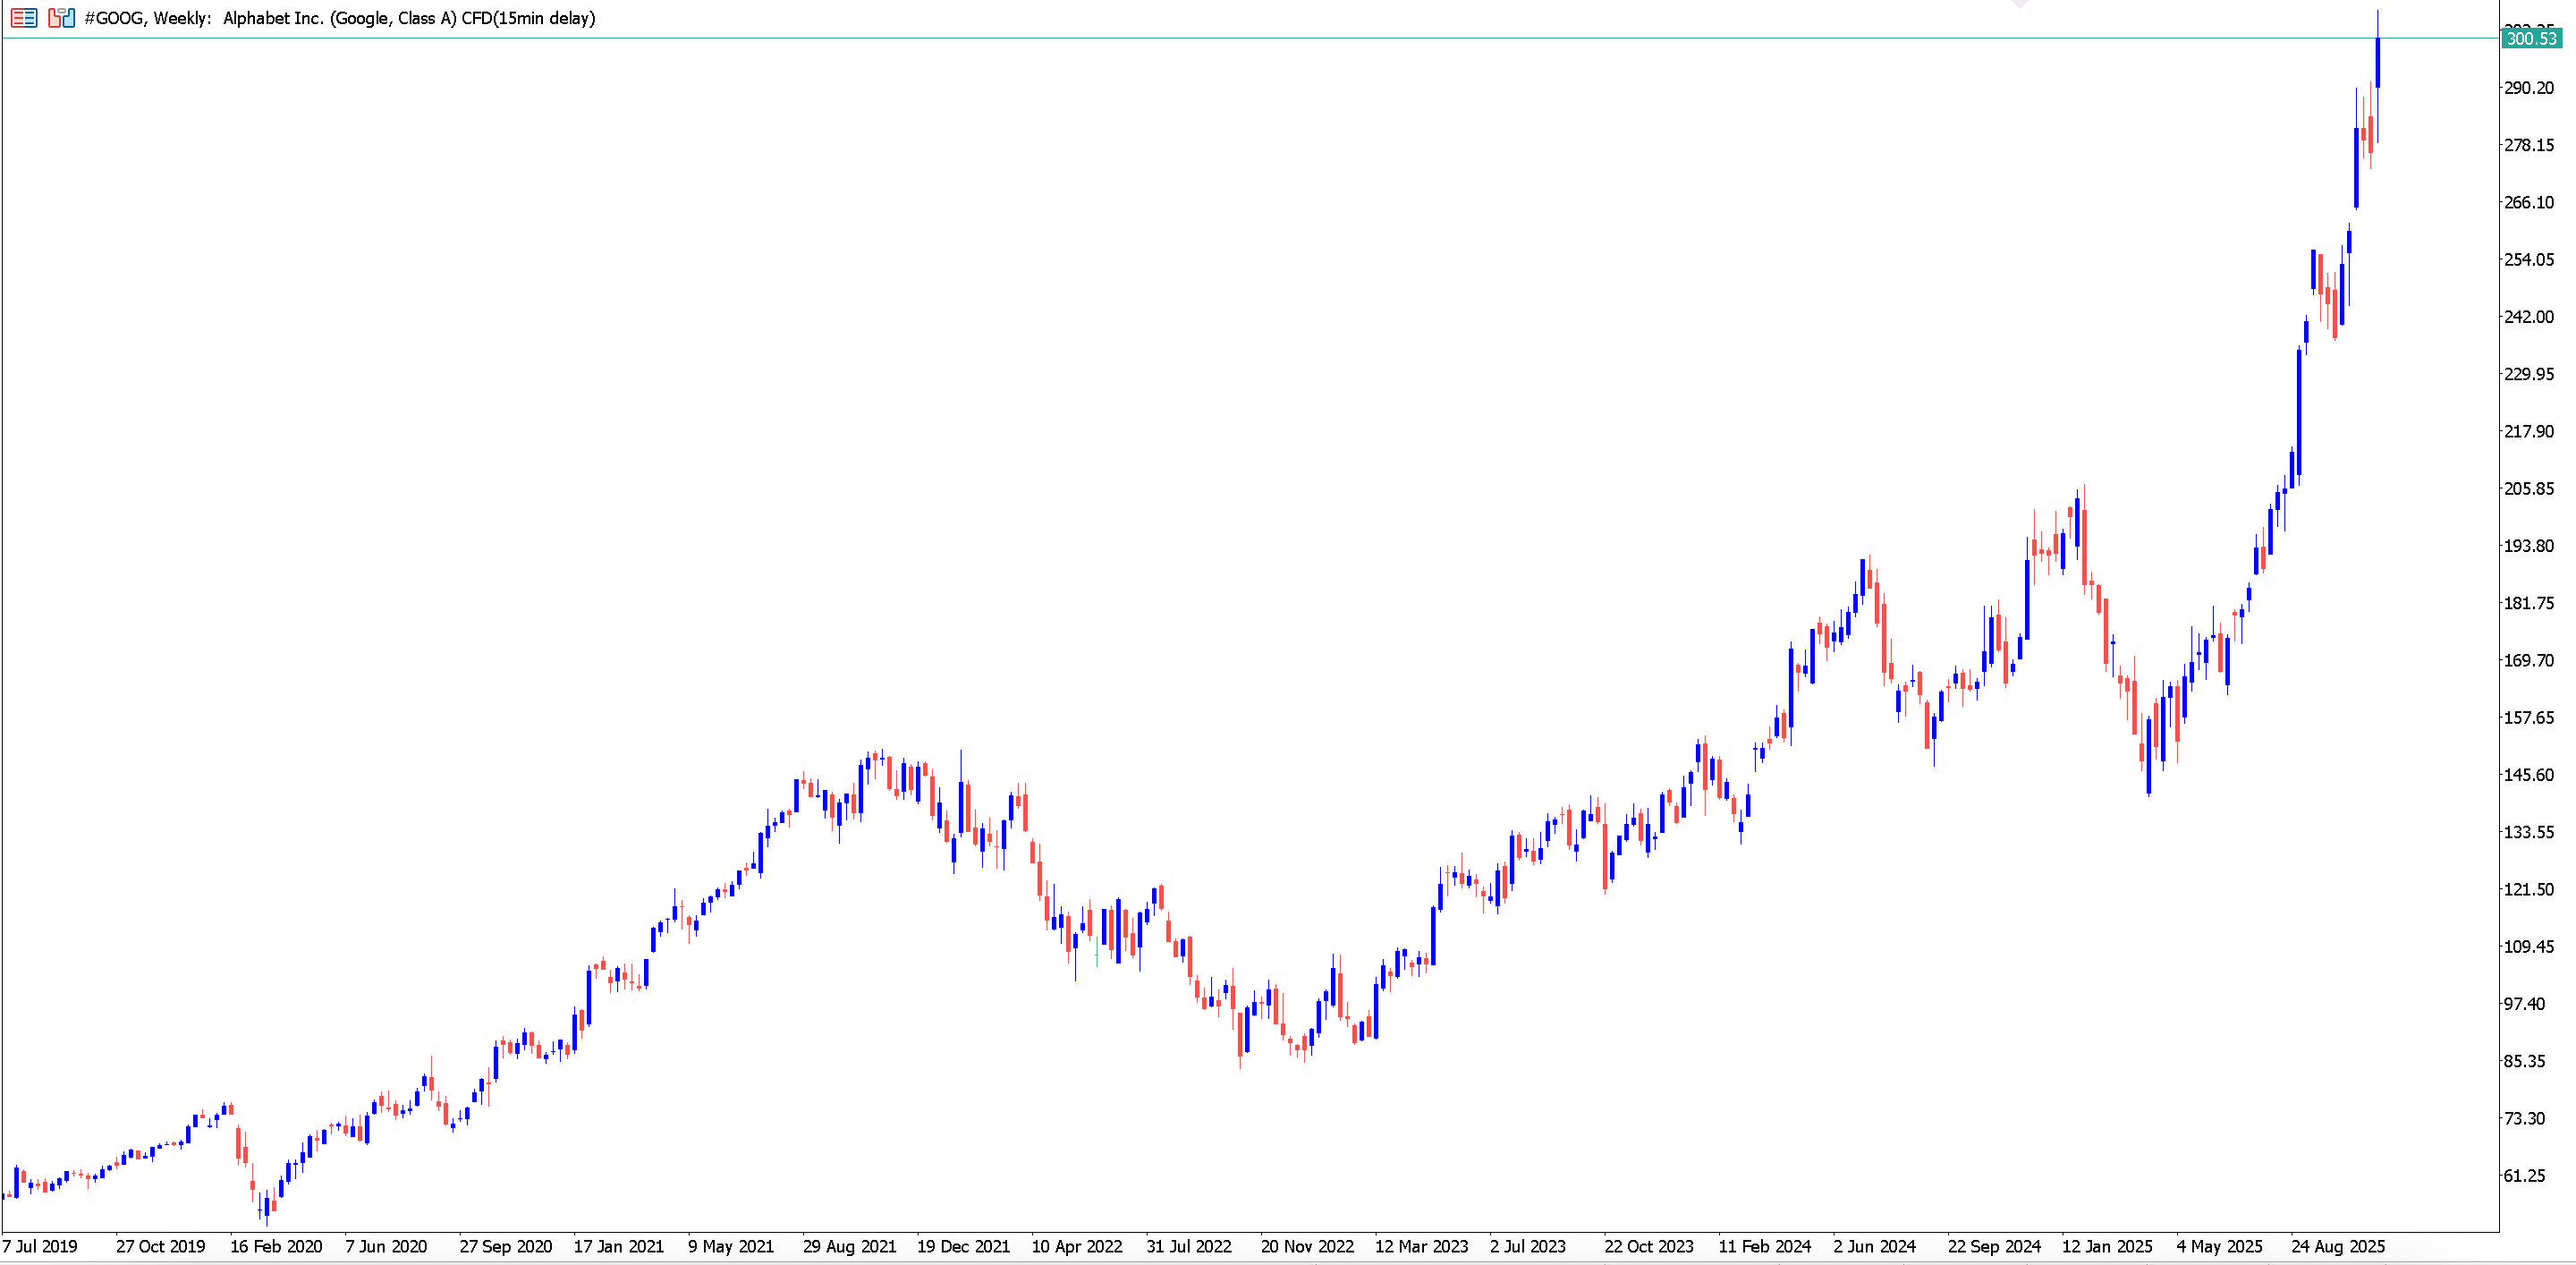
Task: Click the 24 Aug 2025 date label
Action: pyautogui.click(x=2338, y=1246)
